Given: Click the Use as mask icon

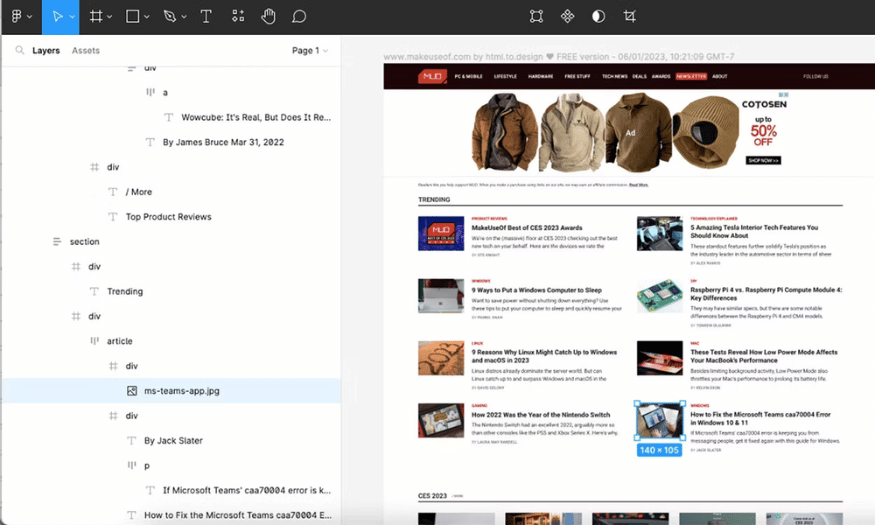Looking at the screenshot, I should 598,16.
